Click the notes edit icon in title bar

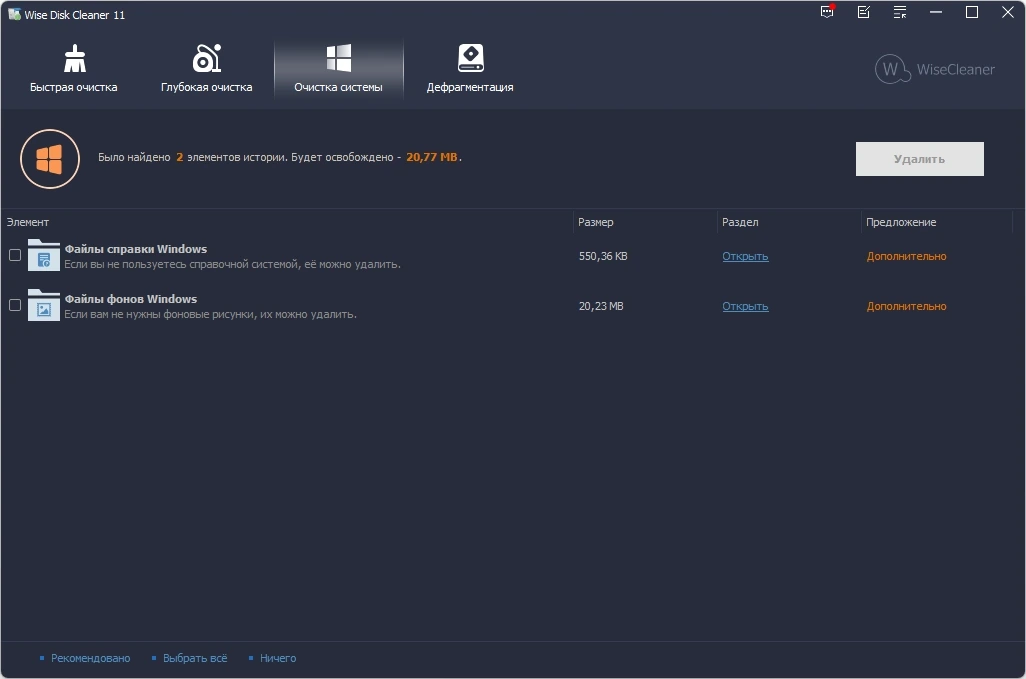(864, 12)
